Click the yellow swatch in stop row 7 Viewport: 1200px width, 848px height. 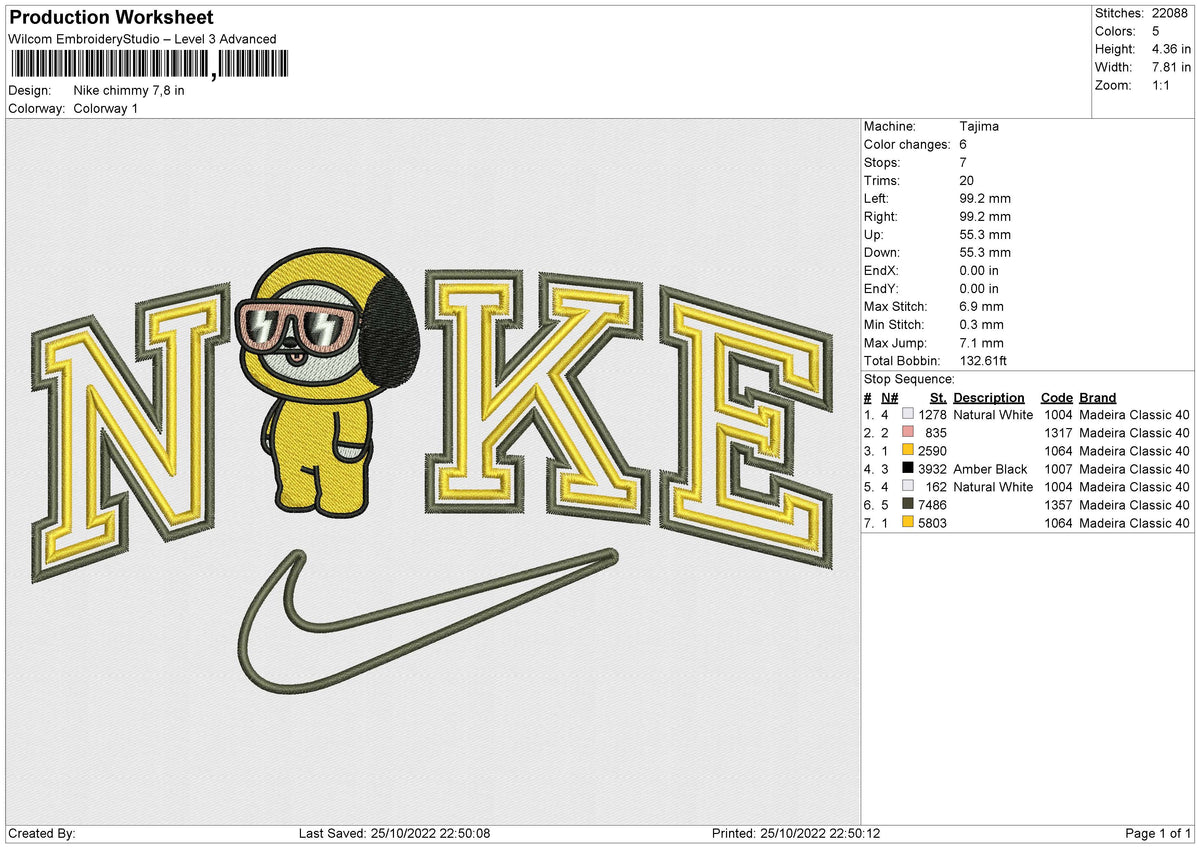[907, 523]
